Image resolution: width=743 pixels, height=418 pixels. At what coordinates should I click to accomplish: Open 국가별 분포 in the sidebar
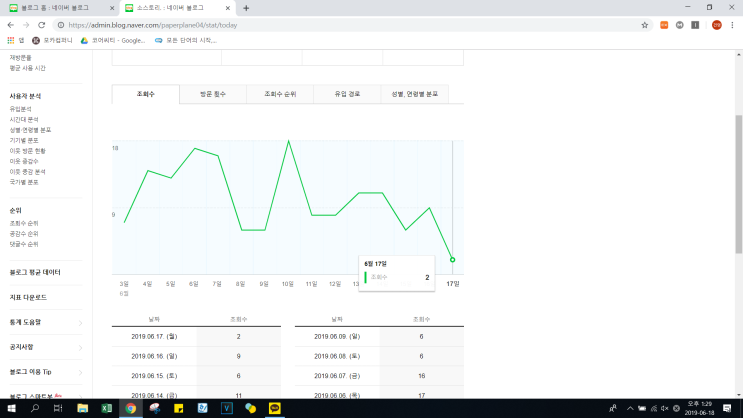(x=24, y=182)
